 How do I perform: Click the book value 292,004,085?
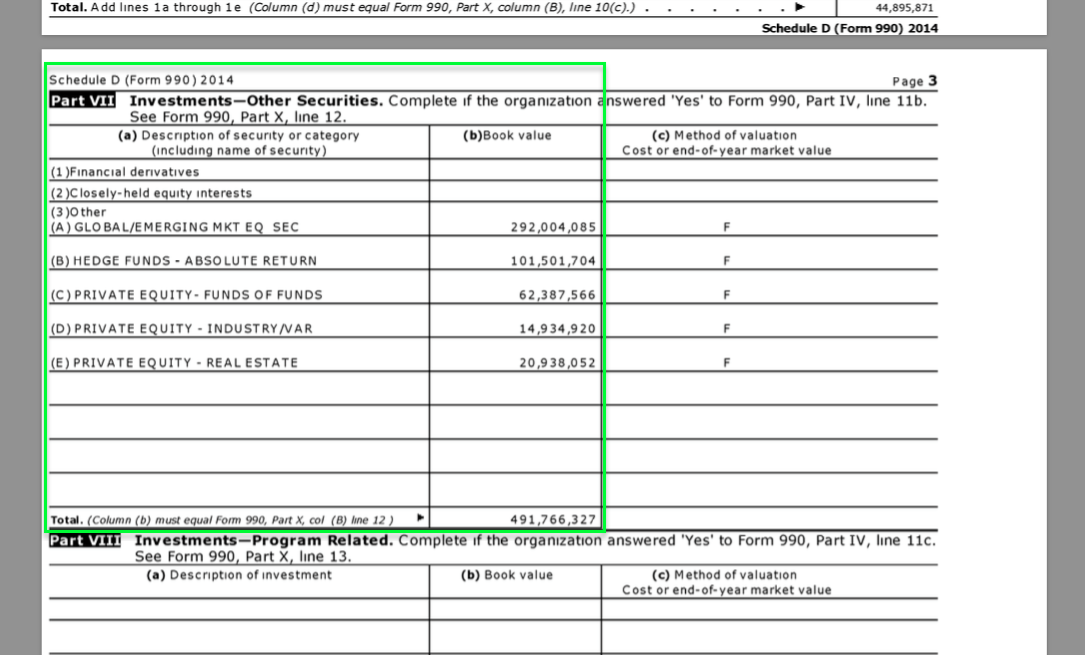(553, 227)
